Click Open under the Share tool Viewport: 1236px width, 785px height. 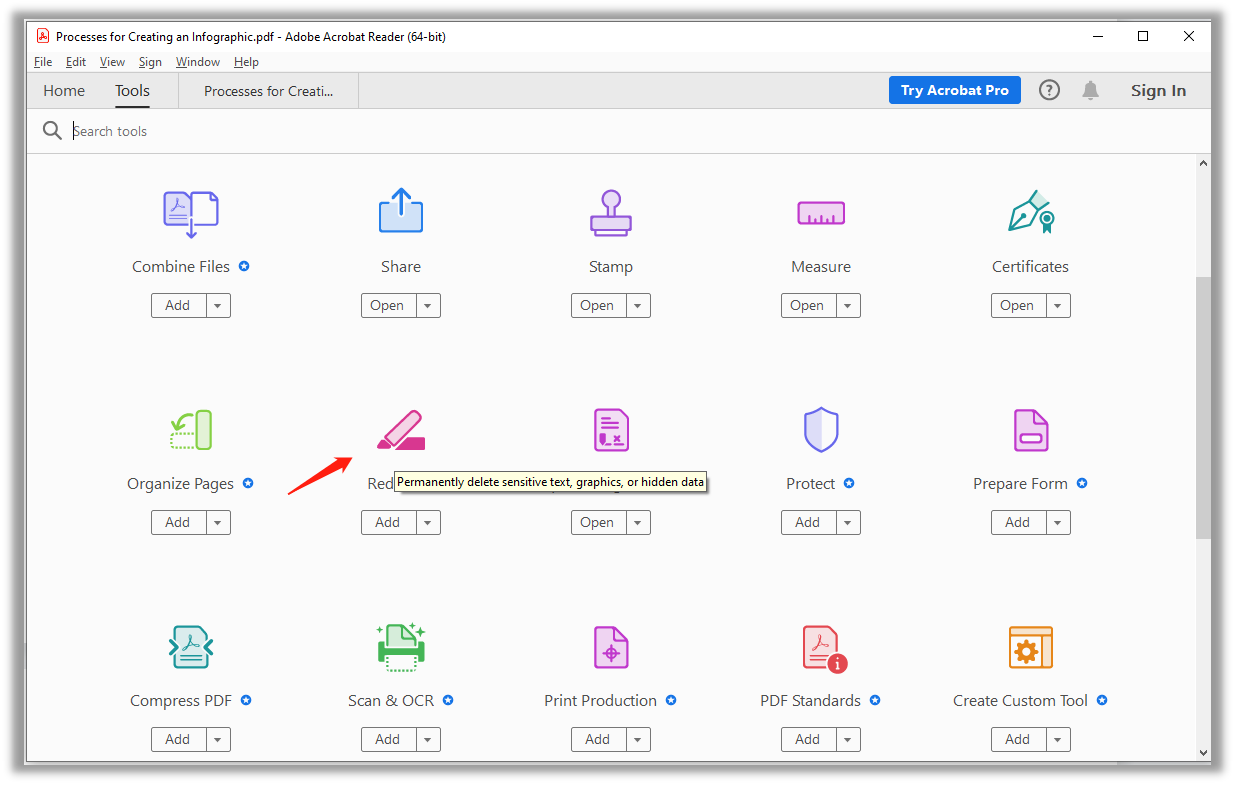point(388,306)
